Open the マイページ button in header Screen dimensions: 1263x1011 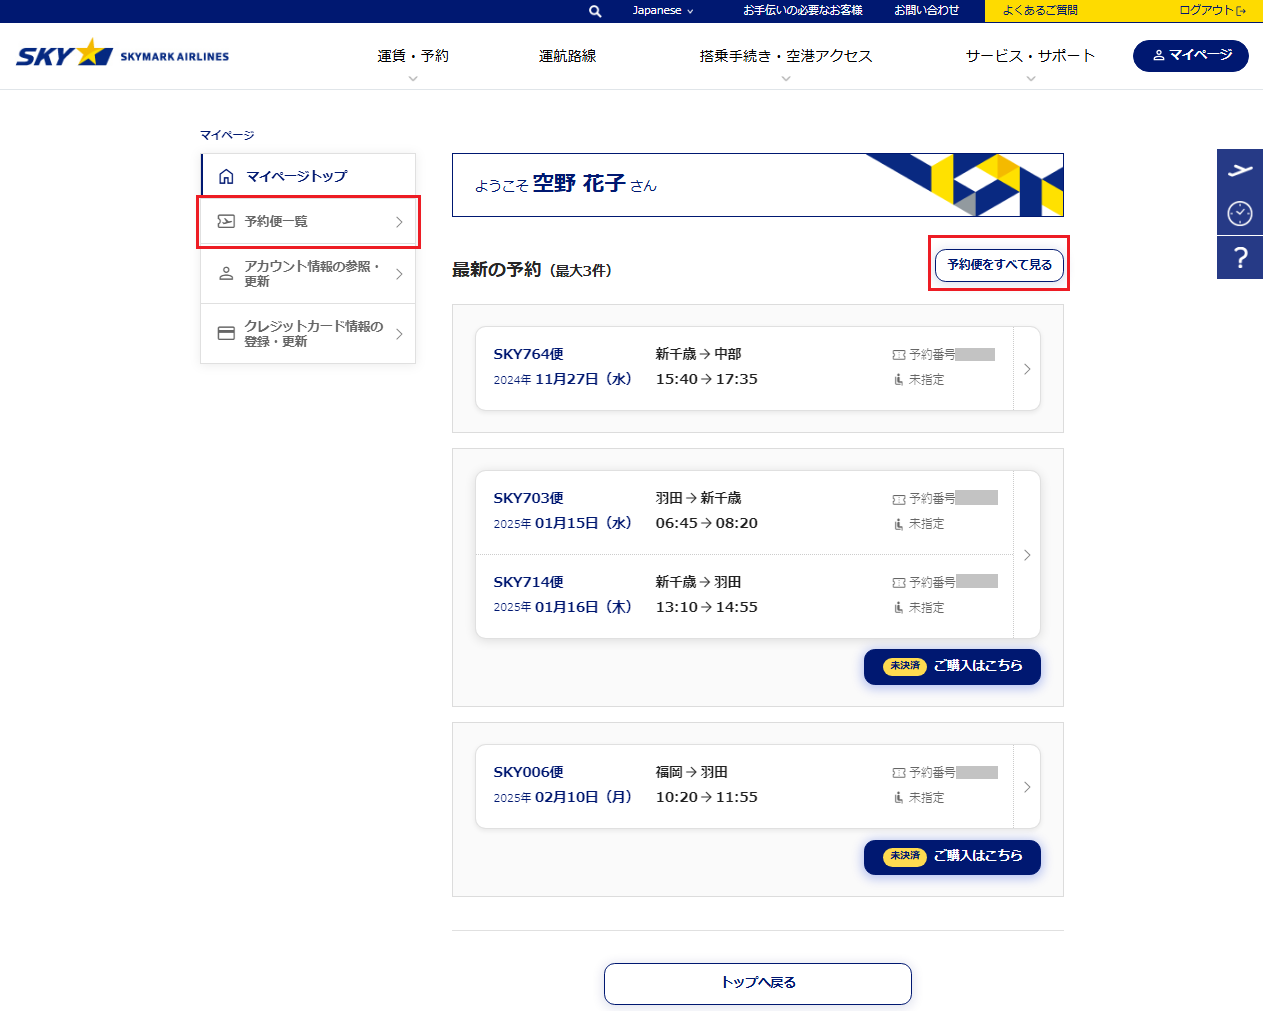[x=1190, y=56]
